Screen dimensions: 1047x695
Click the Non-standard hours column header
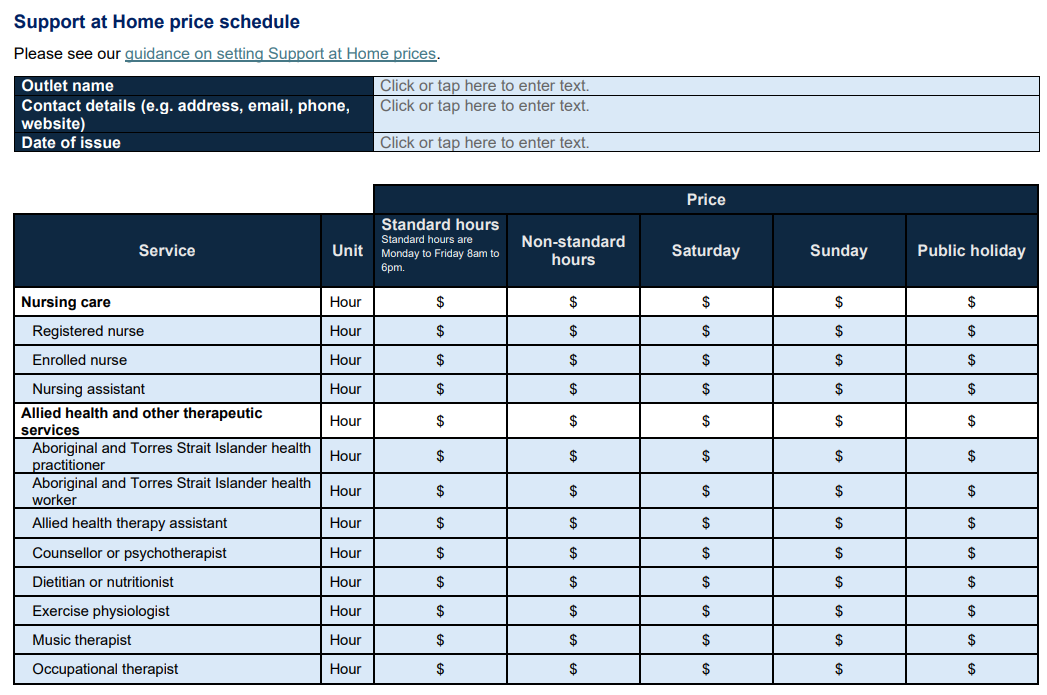573,251
